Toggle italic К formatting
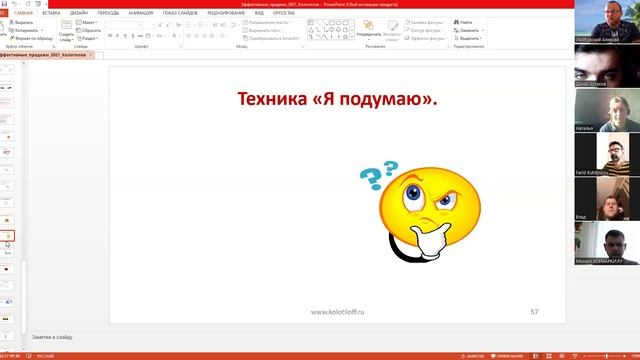Screen dimensions: 640x360 [x=117, y=36]
